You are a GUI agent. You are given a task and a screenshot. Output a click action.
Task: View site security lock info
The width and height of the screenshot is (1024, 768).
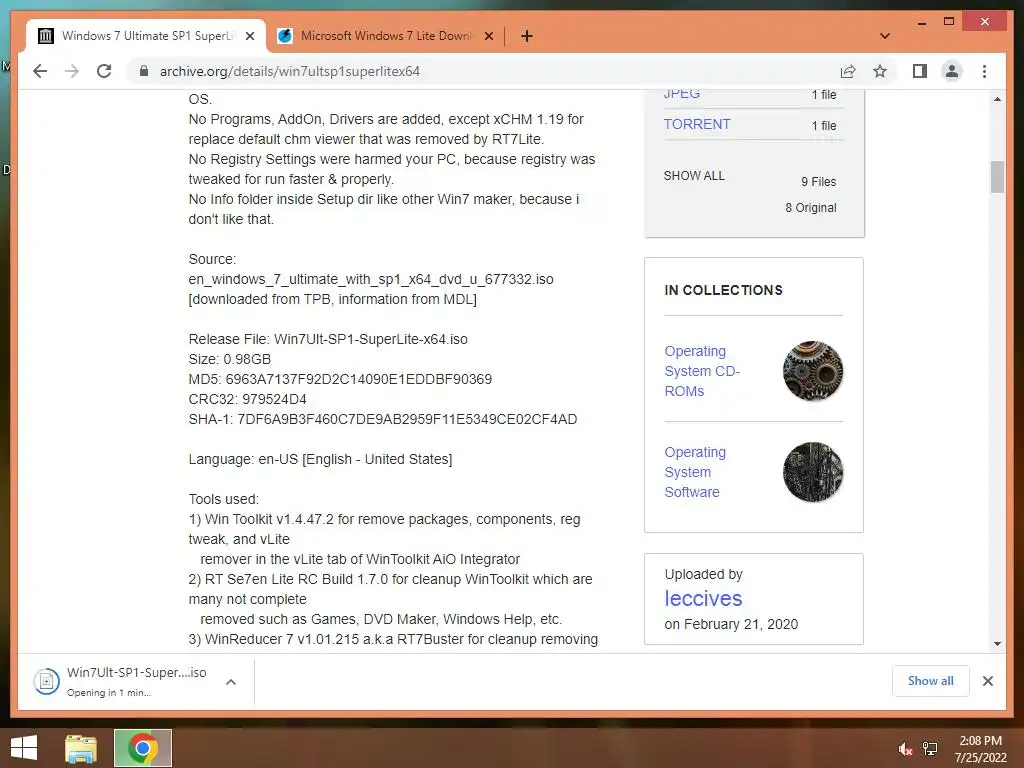[x=144, y=71]
